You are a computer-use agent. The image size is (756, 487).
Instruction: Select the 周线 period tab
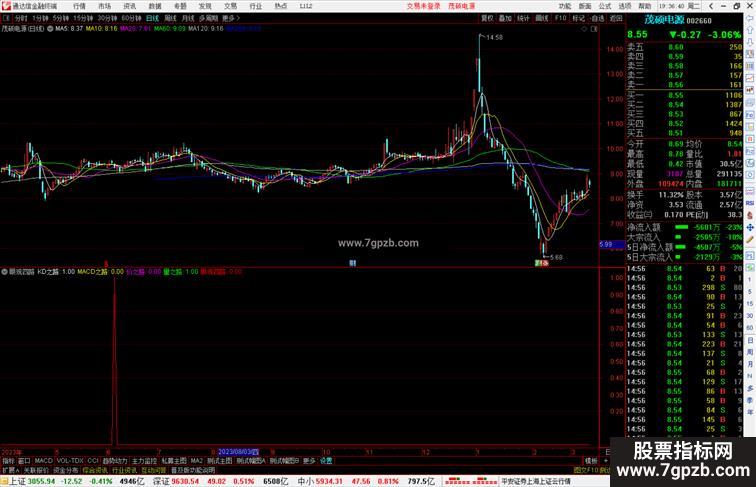click(x=170, y=18)
